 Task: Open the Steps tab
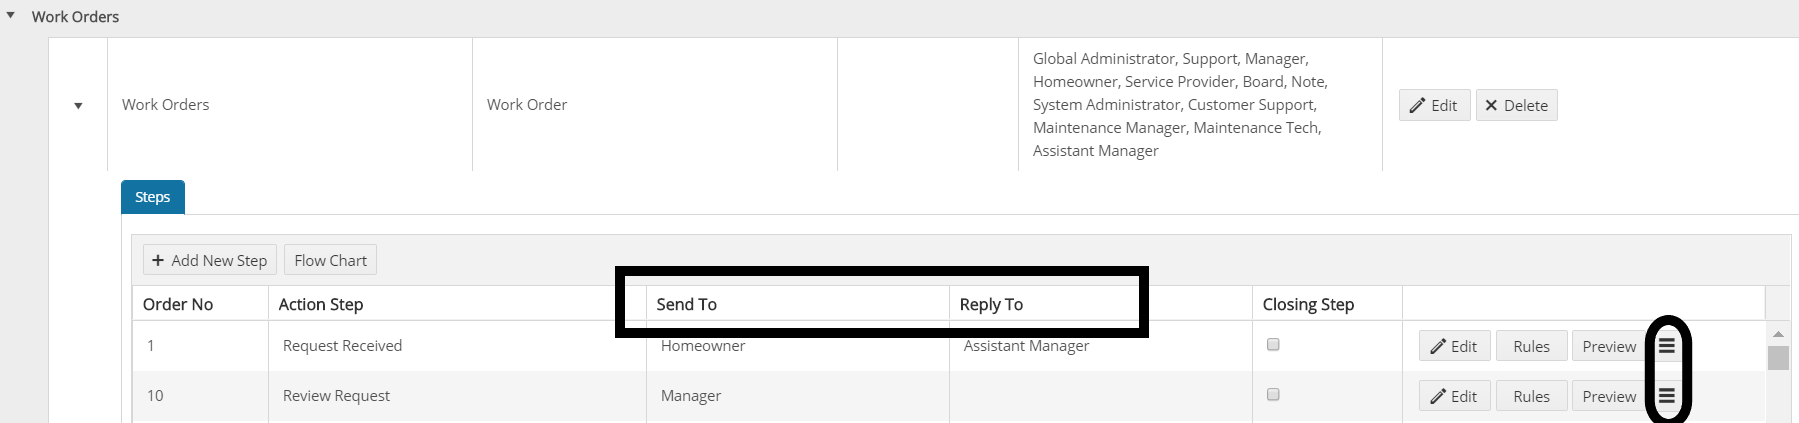click(x=153, y=197)
